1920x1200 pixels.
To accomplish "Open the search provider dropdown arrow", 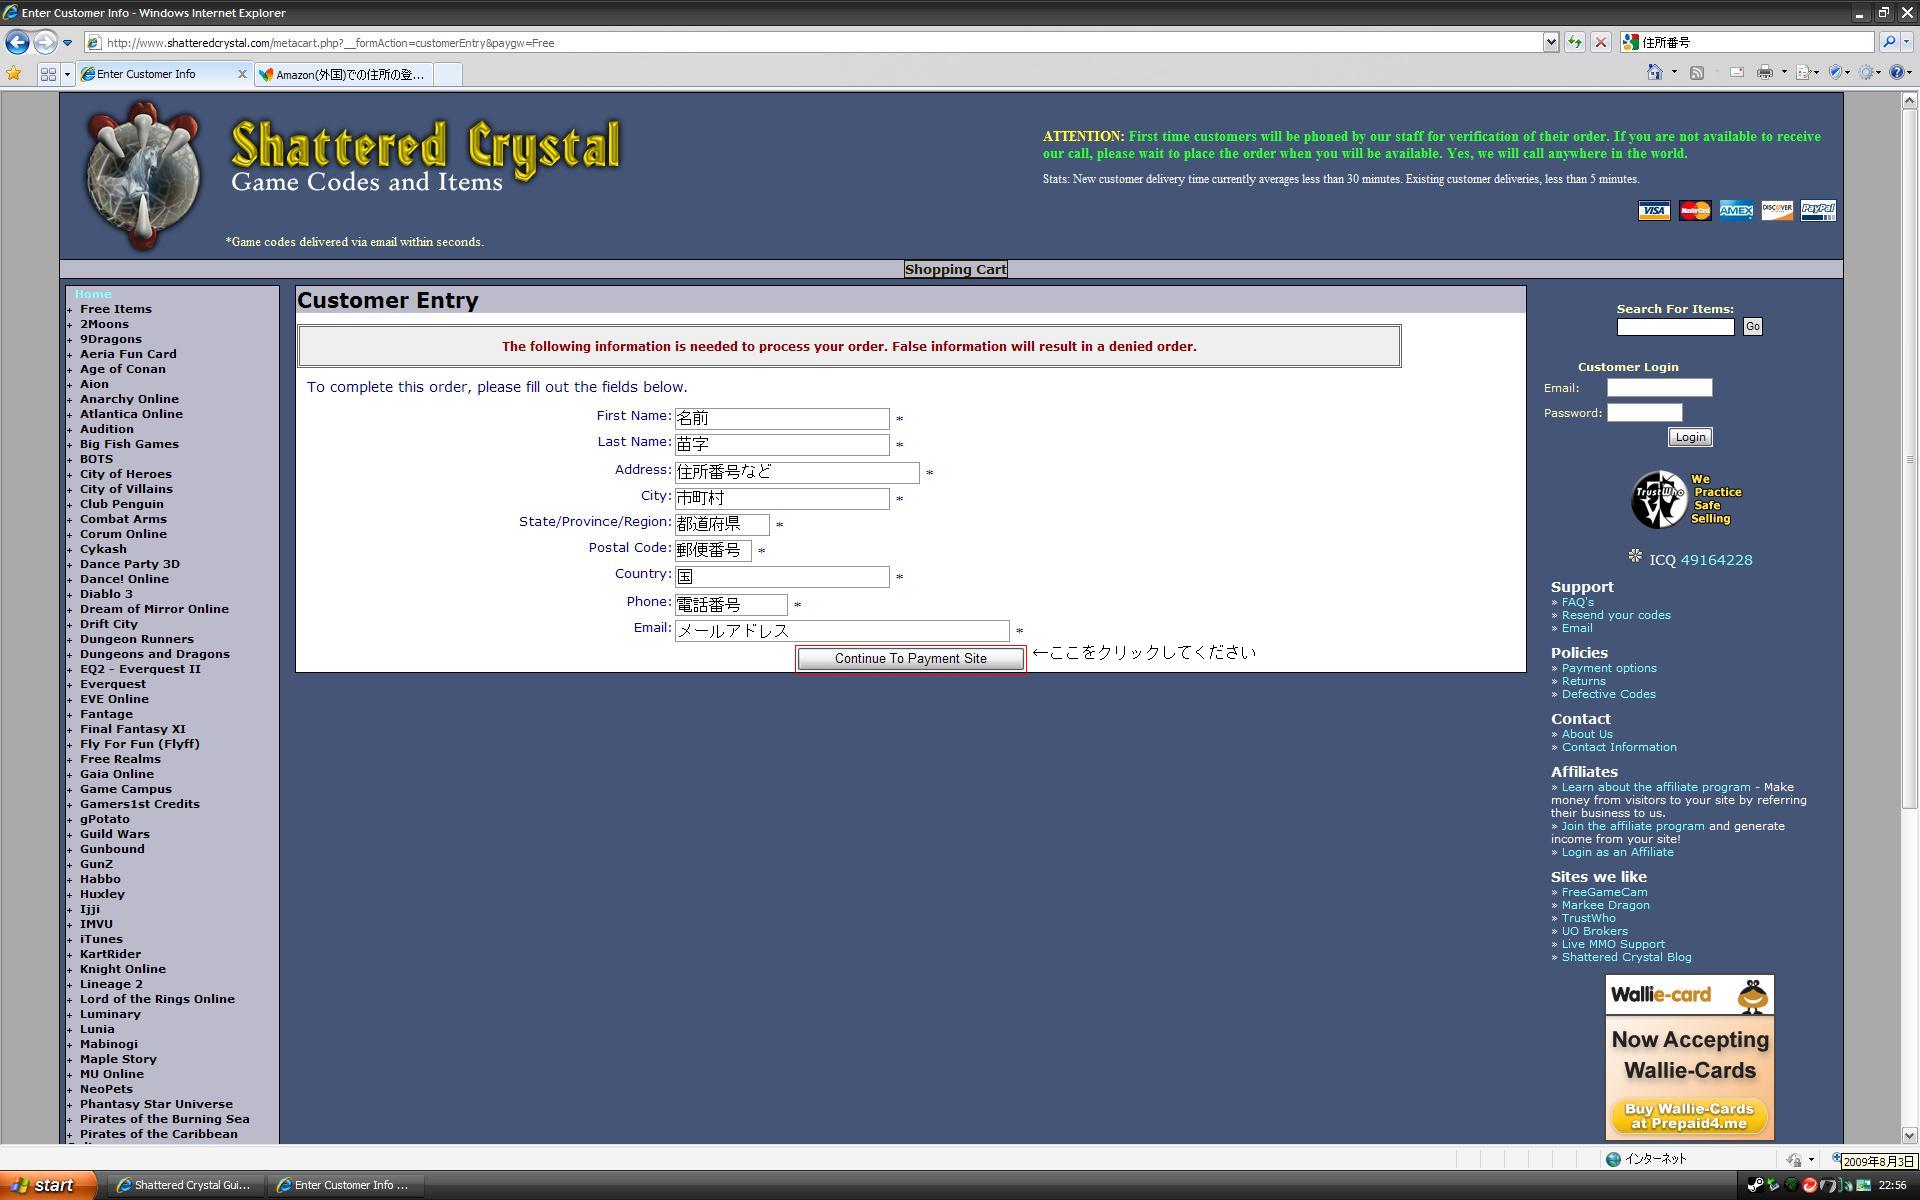I will (1908, 42).
